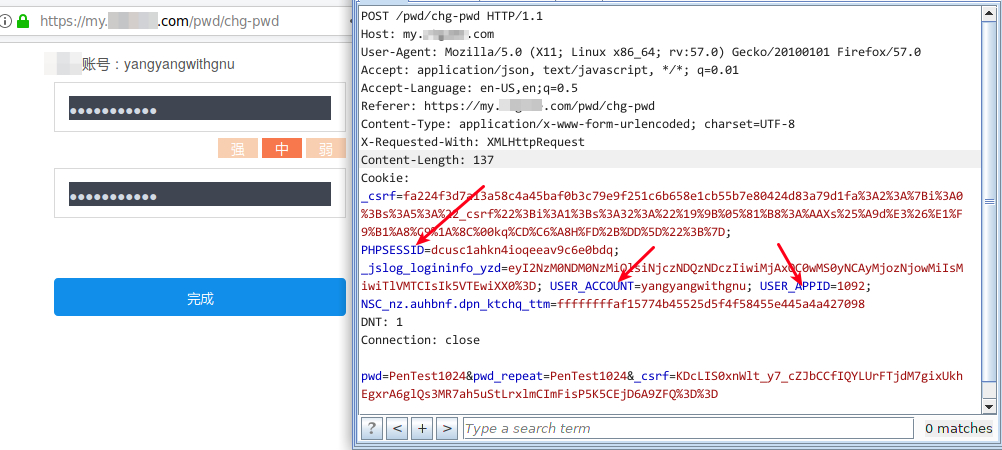Click the browser URL address field
Screen dimensions: 1002x450
click(160, 21)
